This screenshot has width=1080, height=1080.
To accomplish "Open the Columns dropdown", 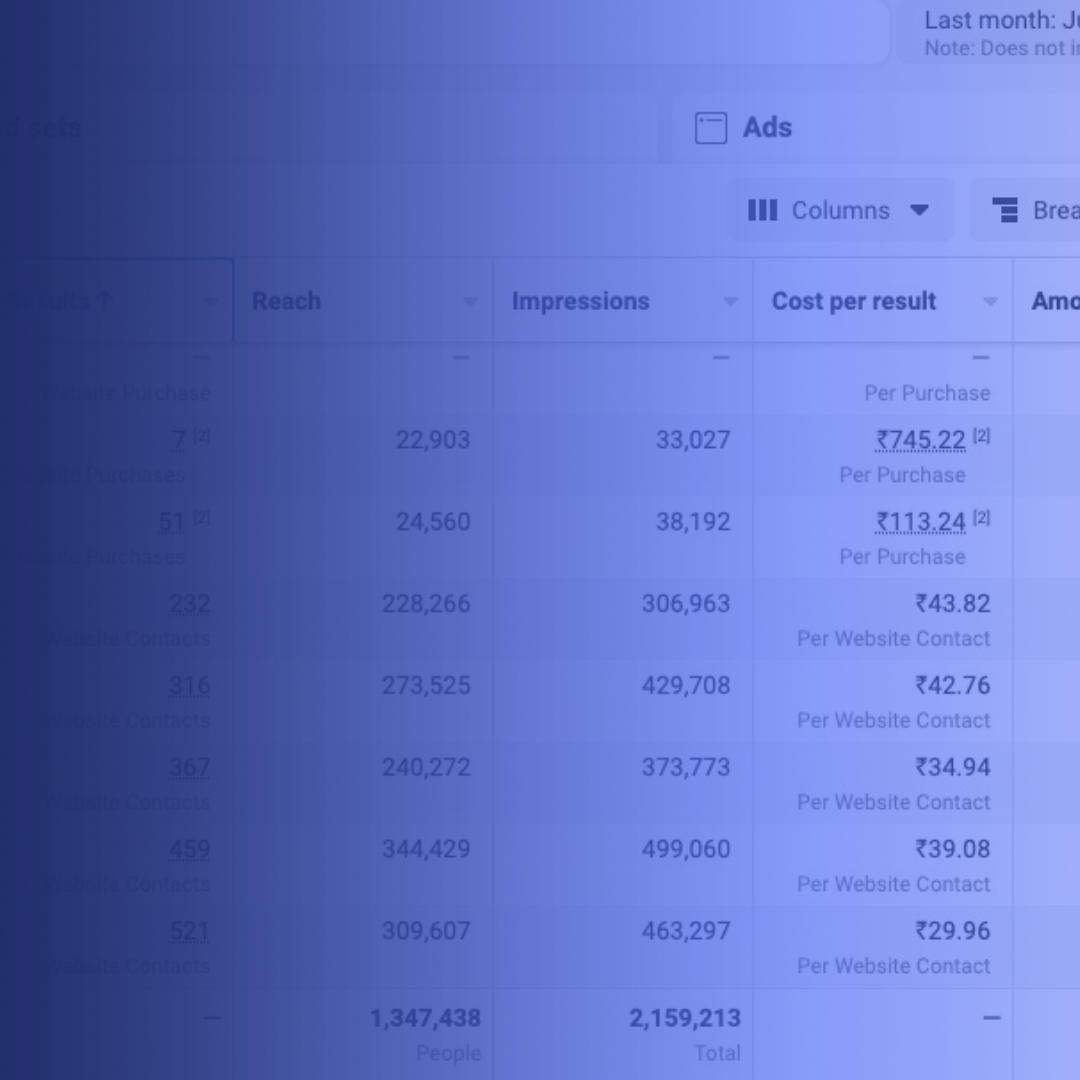I will [x=840, y=210].
